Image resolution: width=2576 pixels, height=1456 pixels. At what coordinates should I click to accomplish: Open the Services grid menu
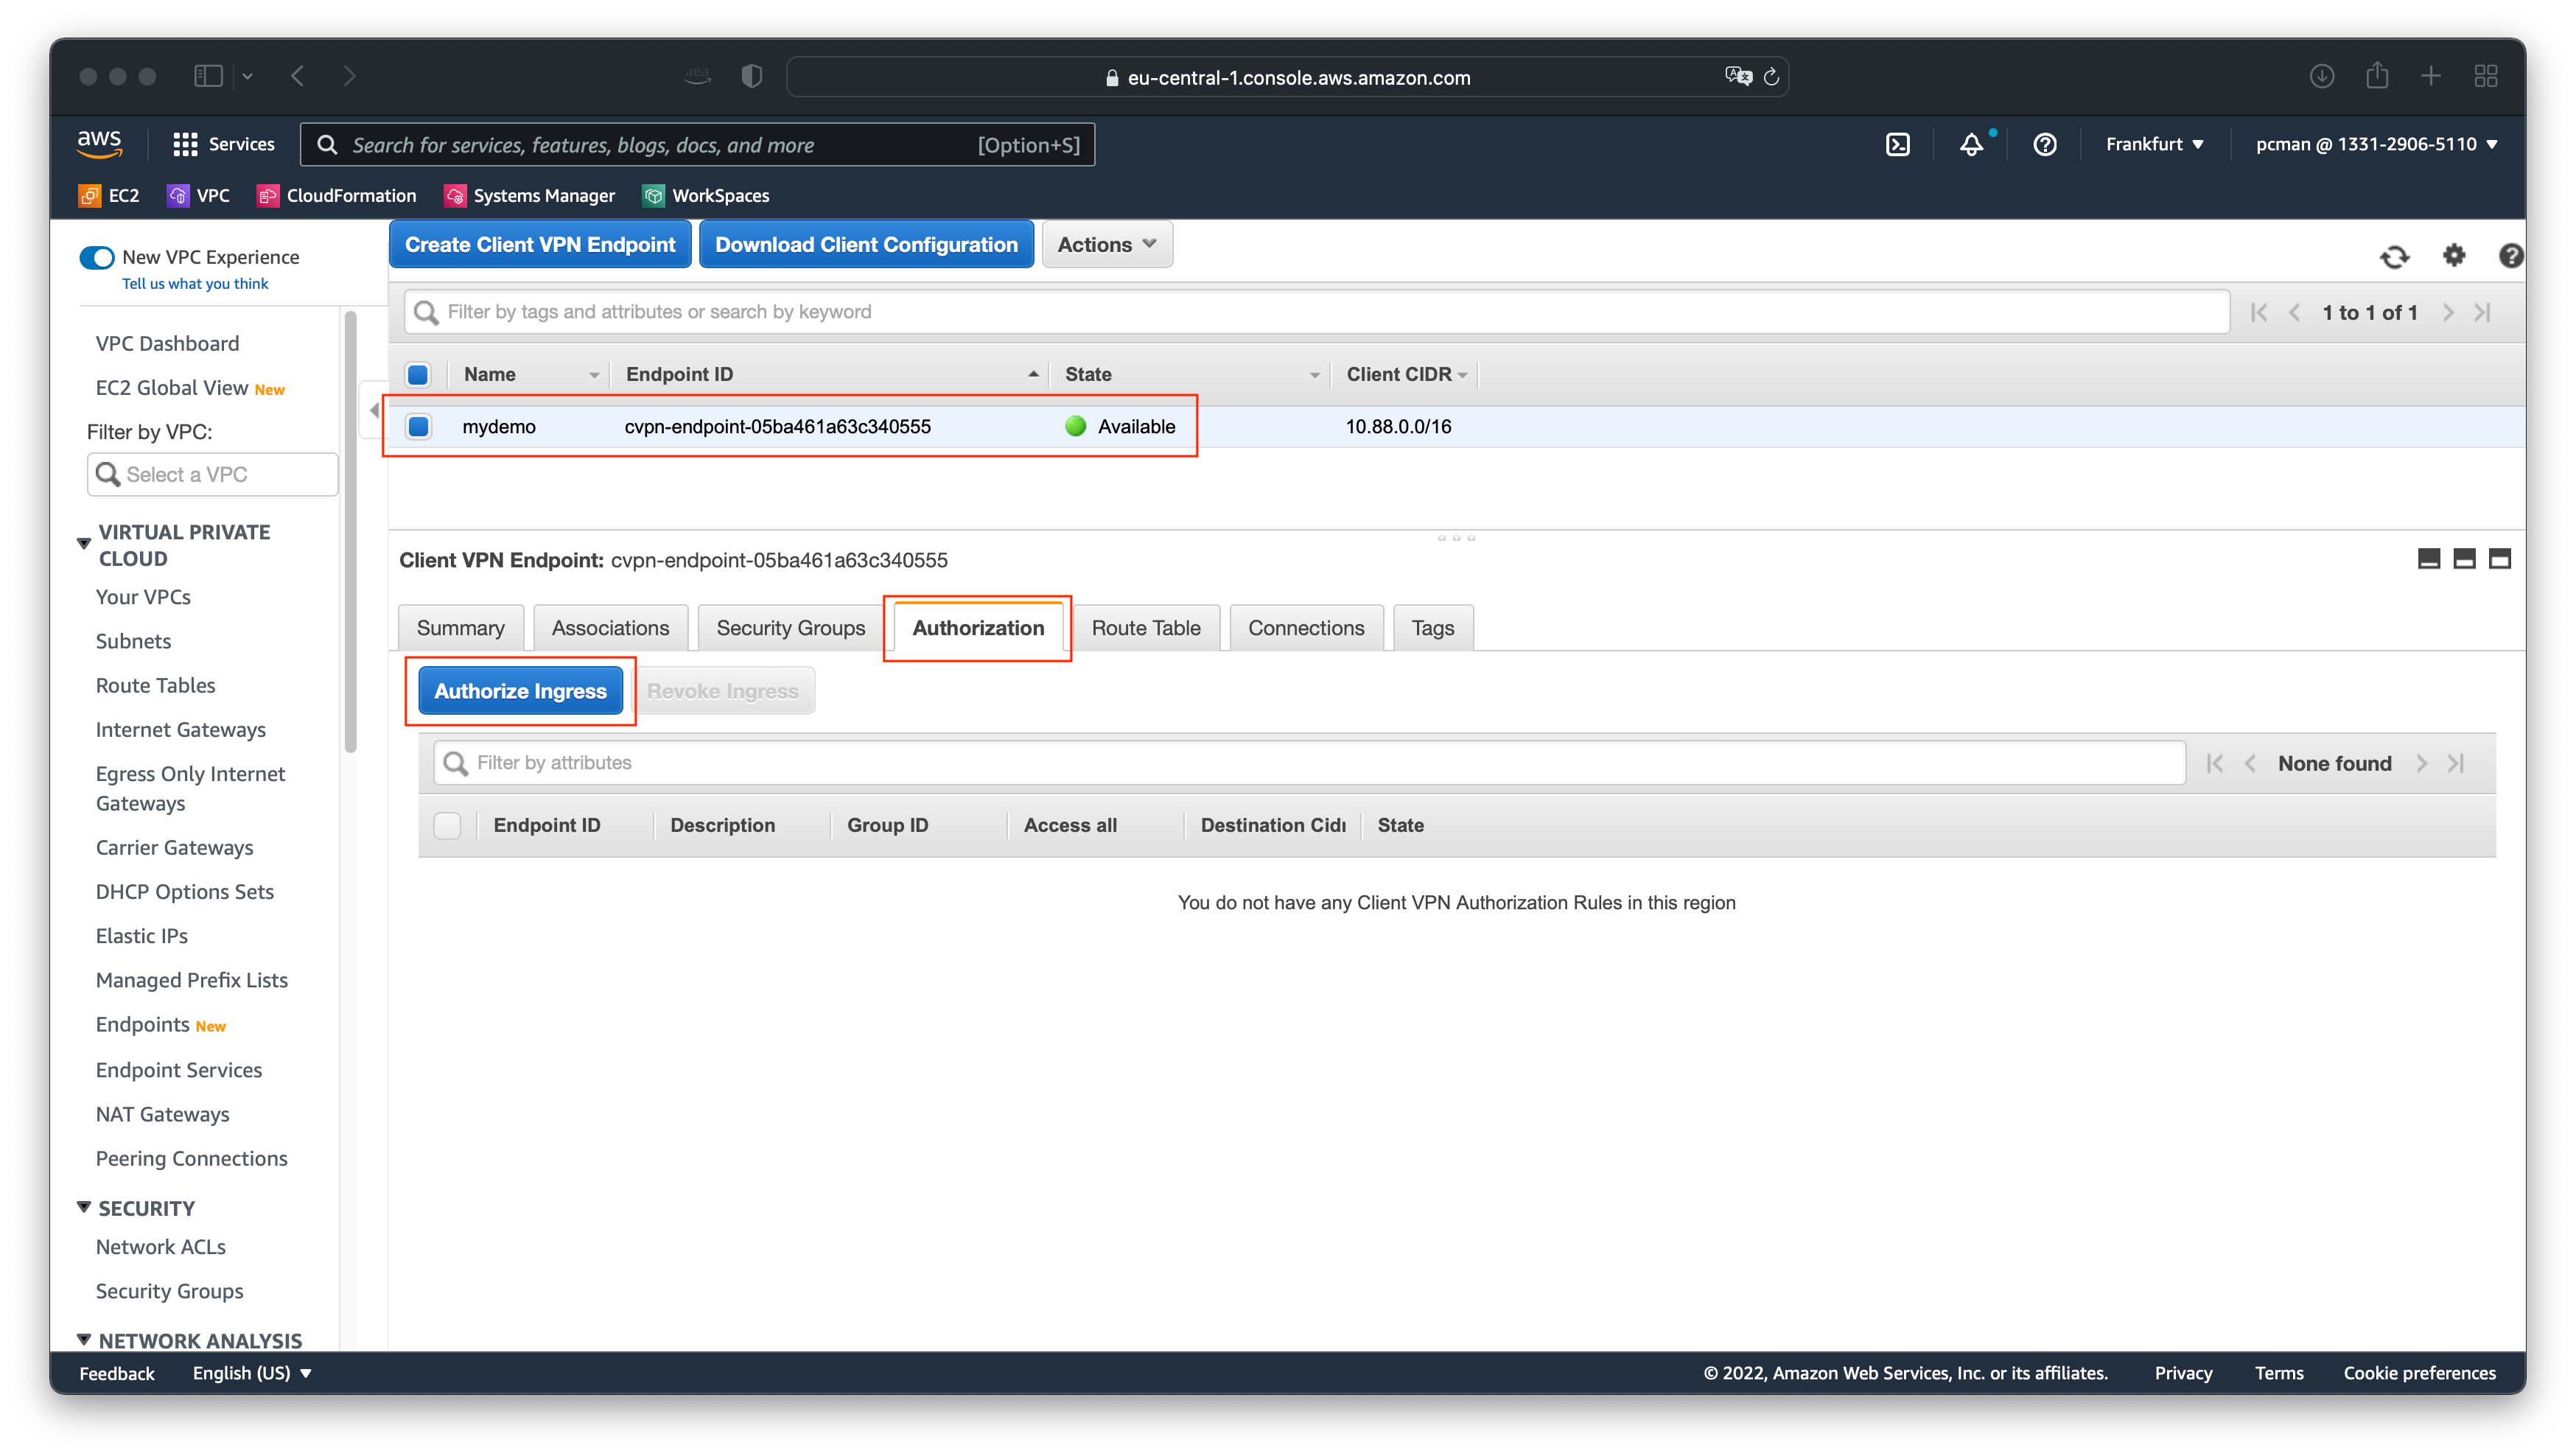(223, 144)
